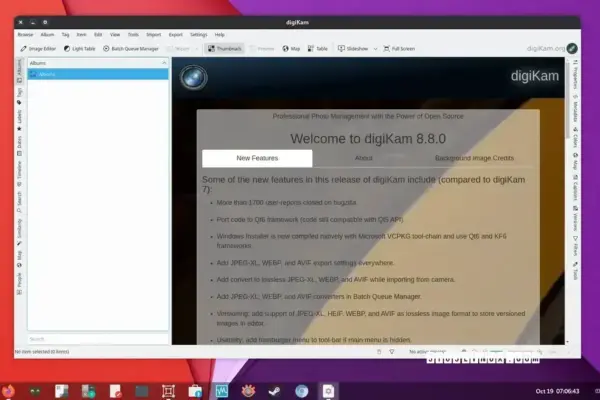Viewport: 600px width, 400px height.
Task: Open the Versions right sidebar tab
Action: (575, 219)
